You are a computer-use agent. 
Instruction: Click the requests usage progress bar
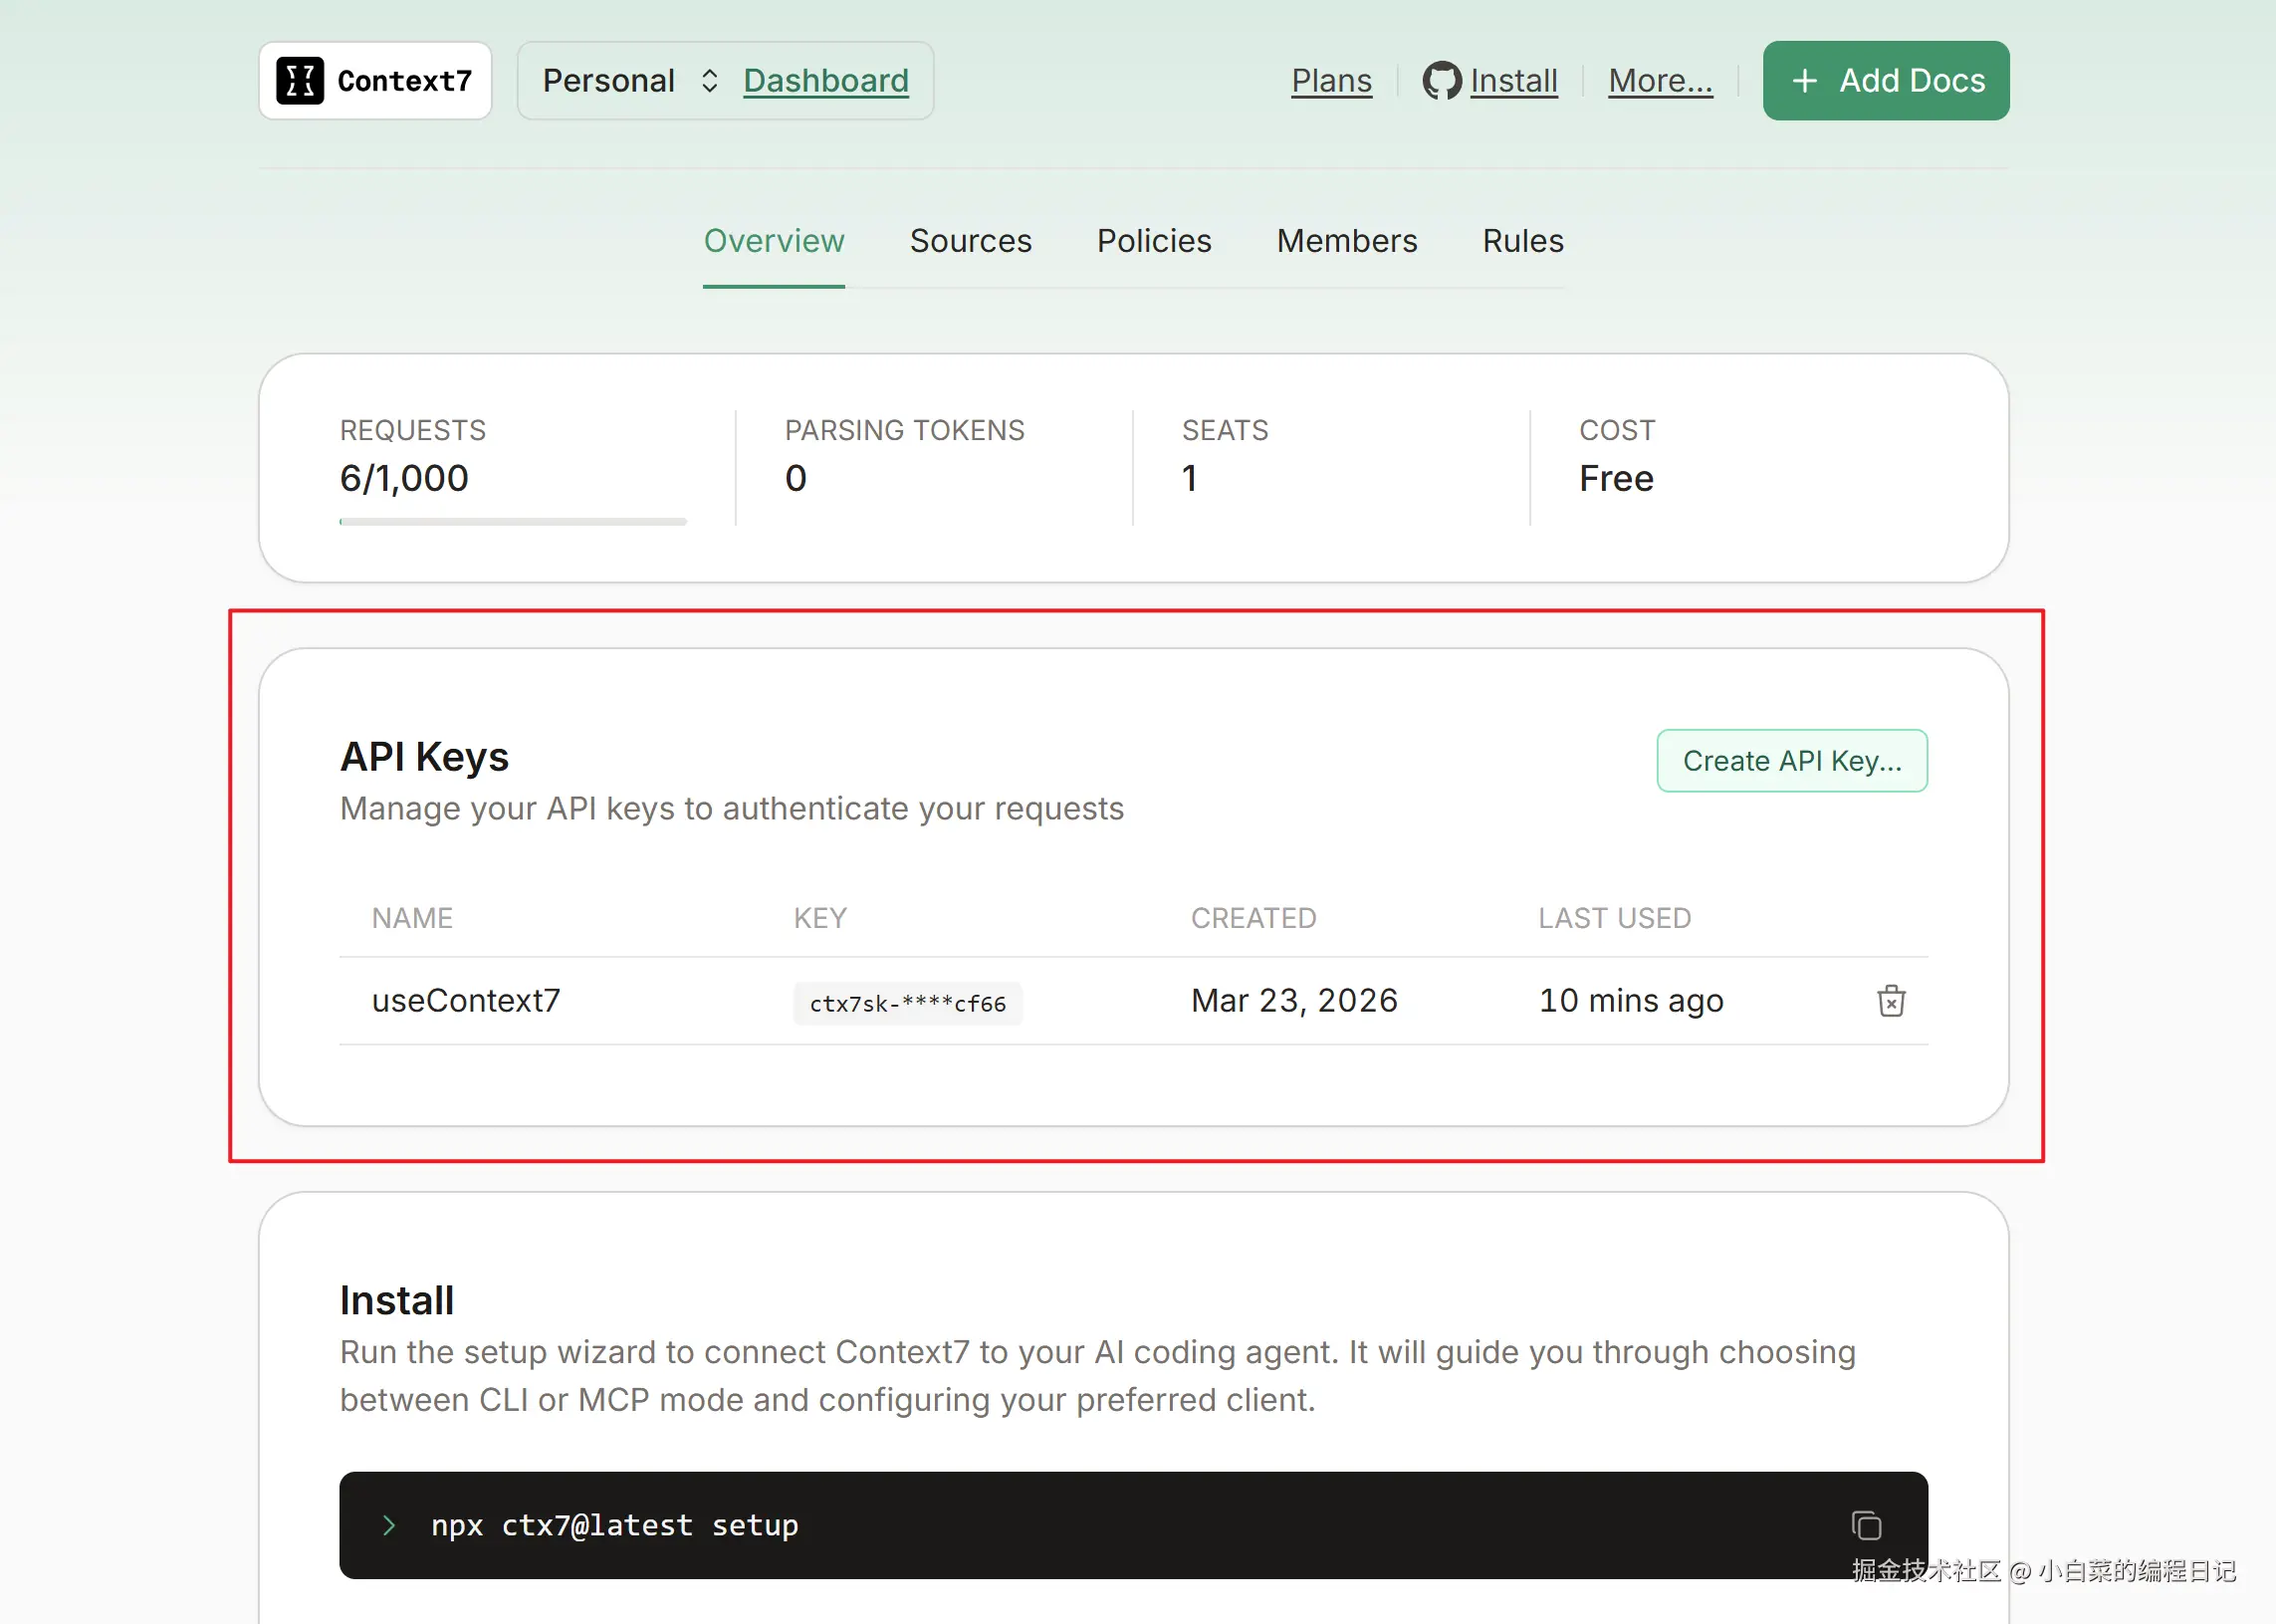point(512,521)
